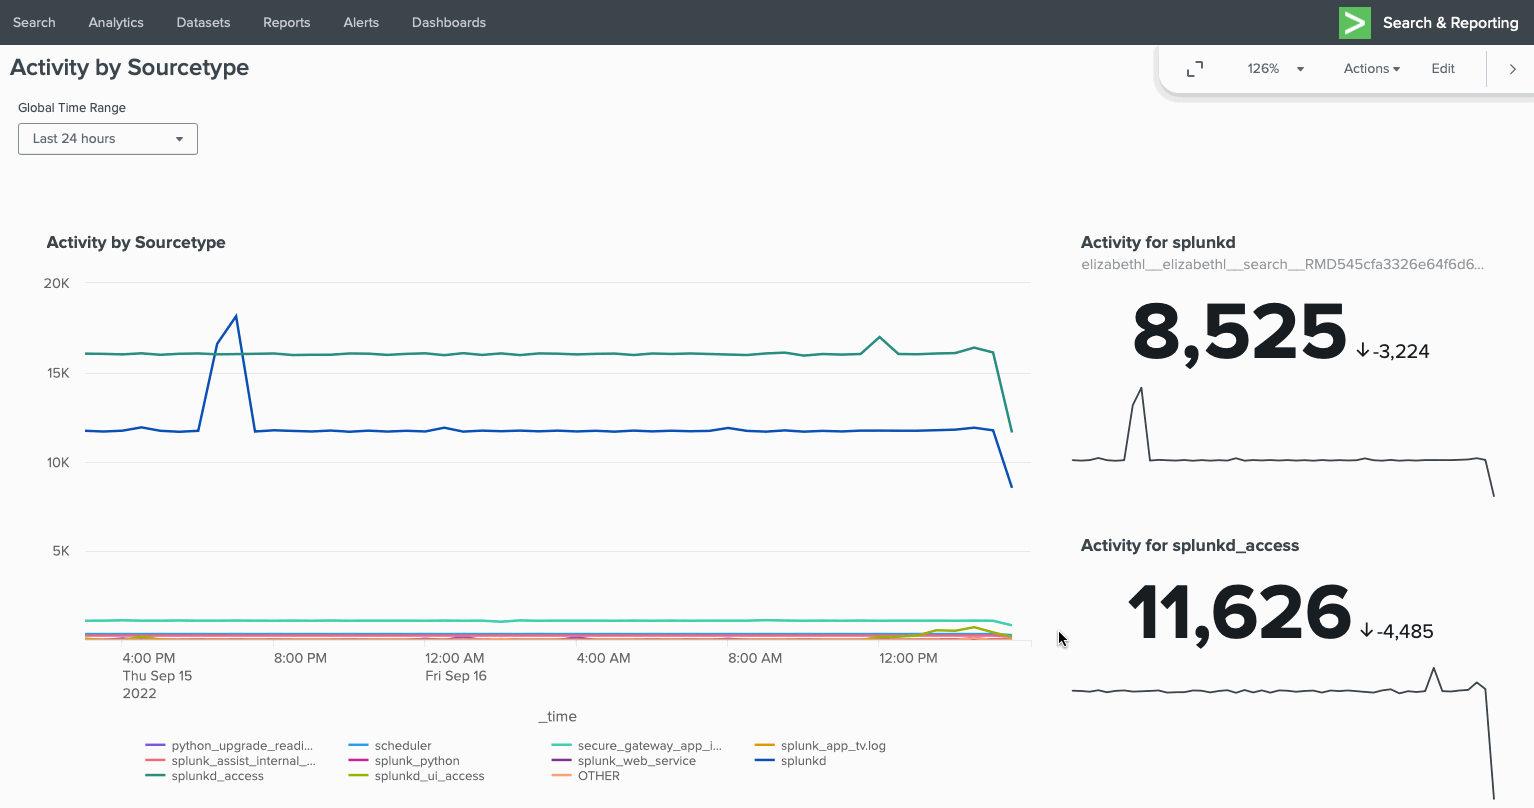Click the down arrow beside -4,485
The width and height of the screenshot is (1534, 808).
1366,631
